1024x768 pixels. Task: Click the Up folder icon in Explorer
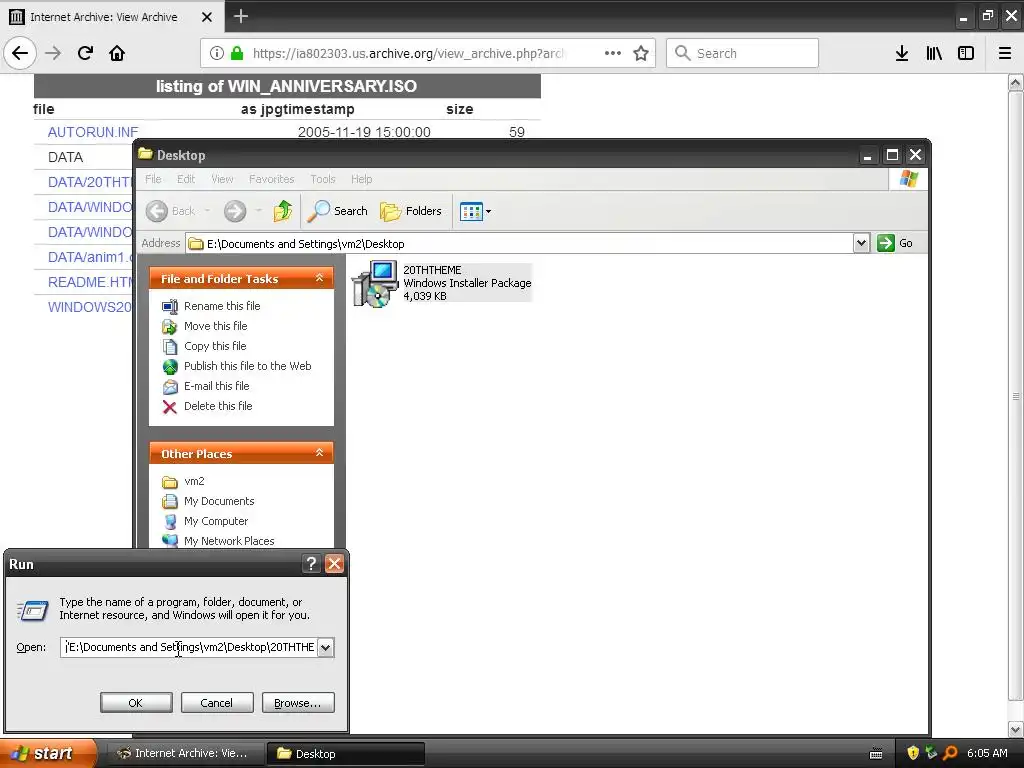click(283, 211)
